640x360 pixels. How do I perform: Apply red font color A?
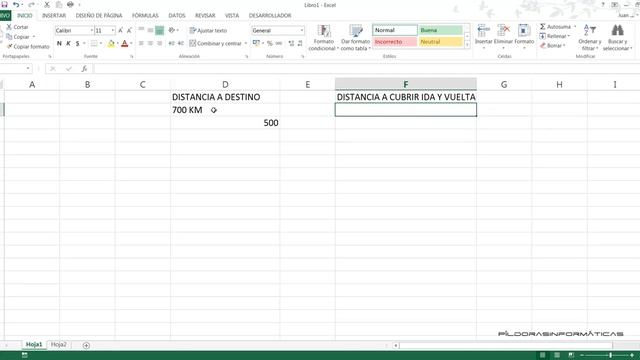[124, 43]
